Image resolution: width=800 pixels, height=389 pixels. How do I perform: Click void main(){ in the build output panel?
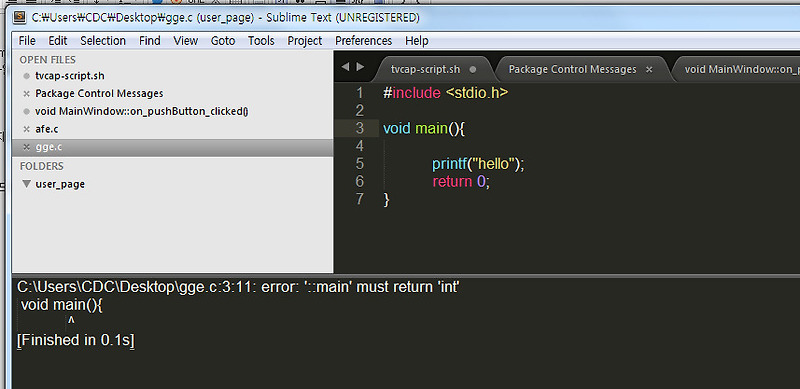coord(62,305)
